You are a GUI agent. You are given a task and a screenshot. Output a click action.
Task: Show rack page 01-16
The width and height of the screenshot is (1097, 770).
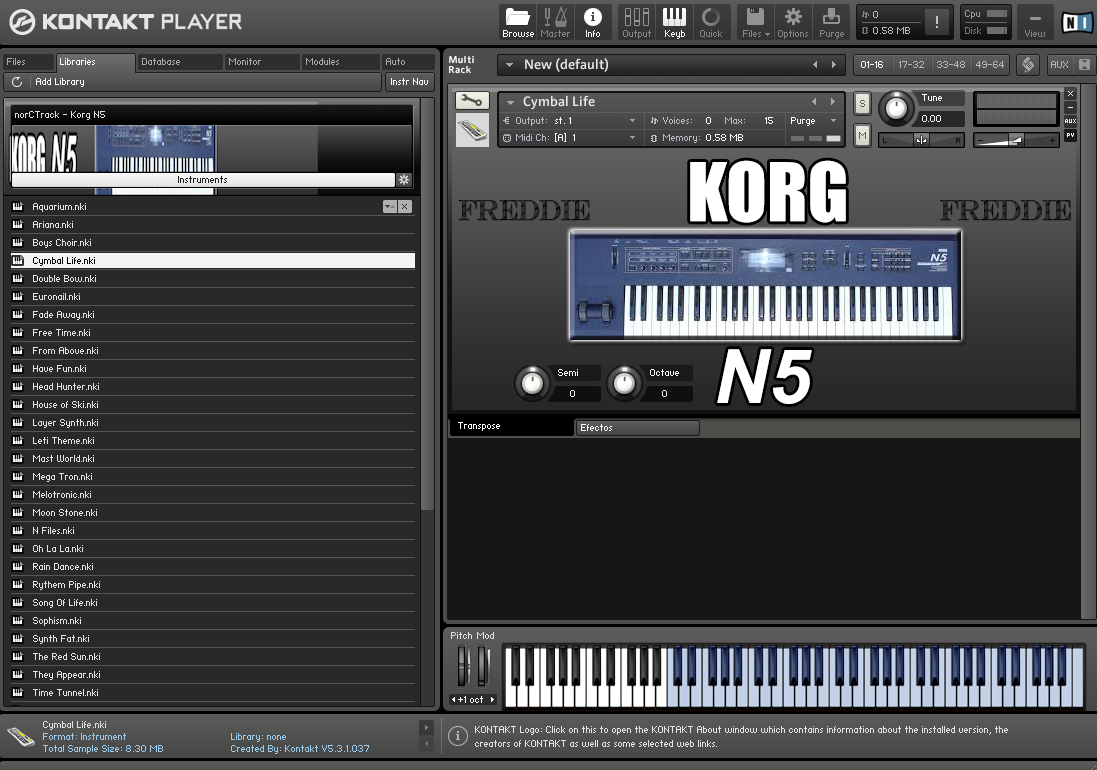tap(872, 65)
